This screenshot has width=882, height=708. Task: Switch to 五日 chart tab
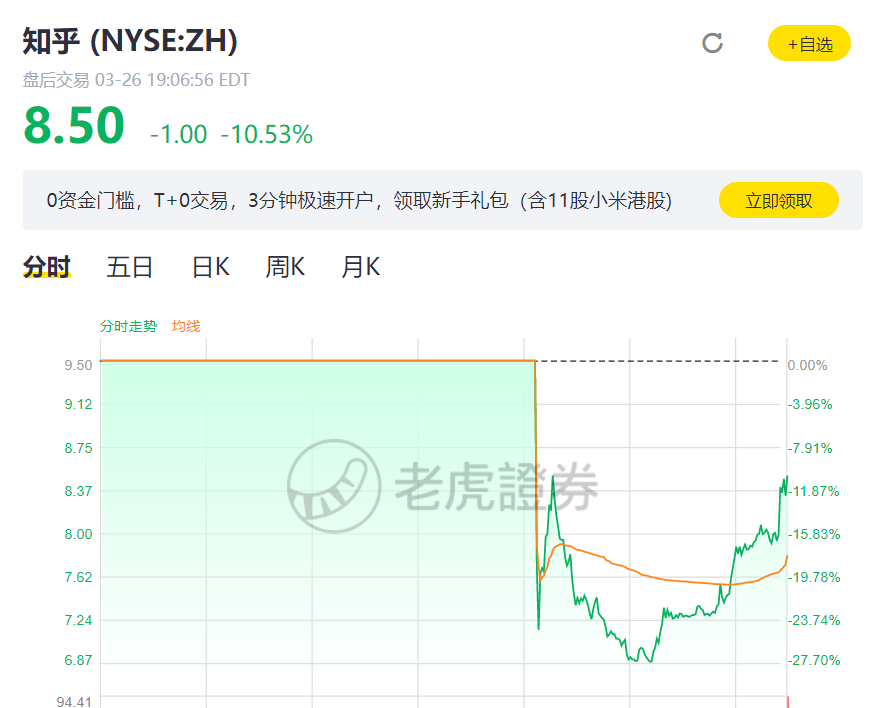(130, 267)
